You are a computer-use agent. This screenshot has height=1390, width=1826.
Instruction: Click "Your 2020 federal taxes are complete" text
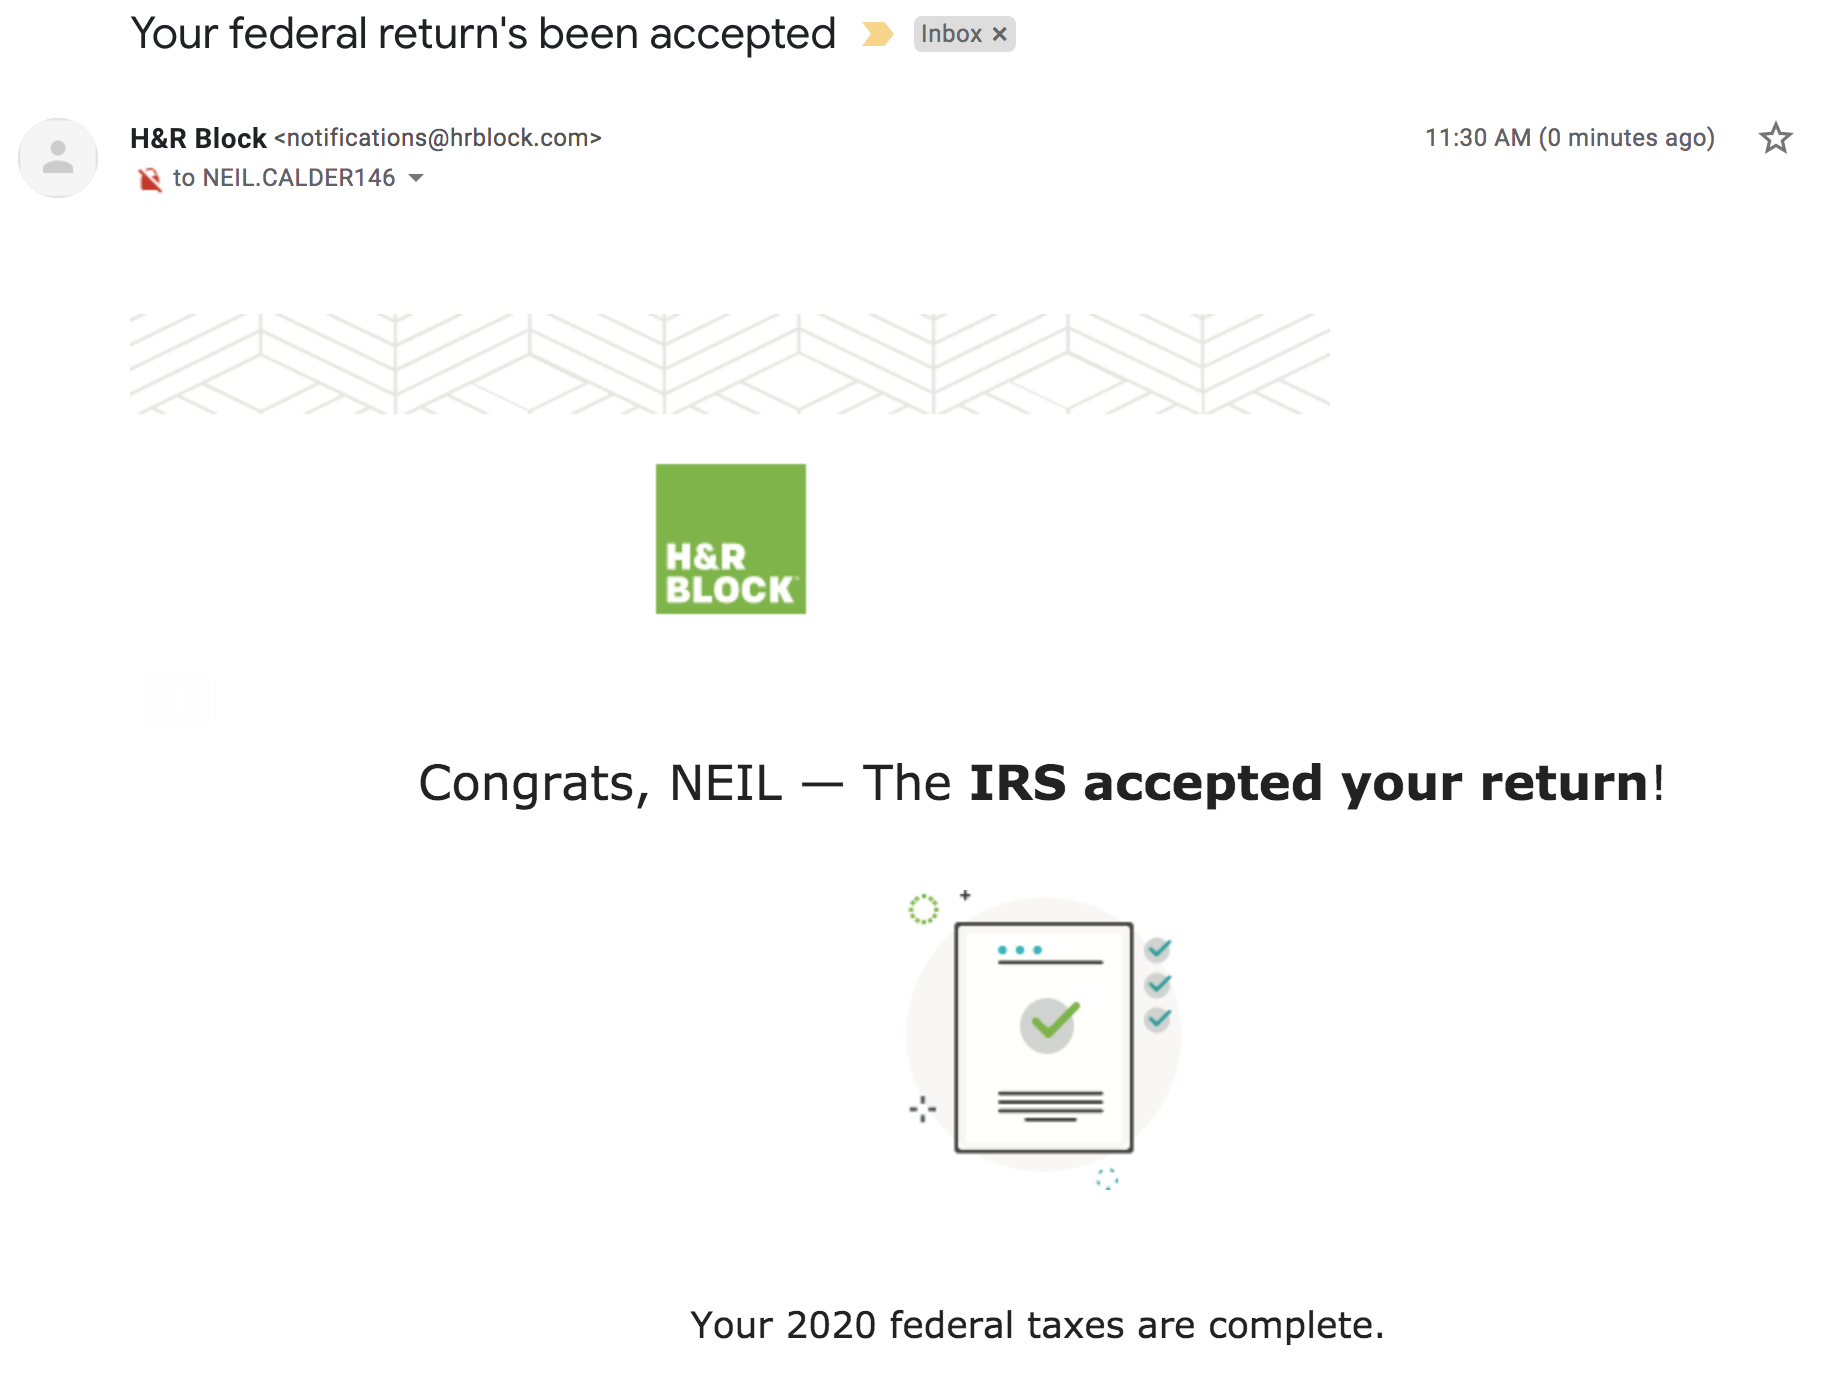pos(1037,1325)
